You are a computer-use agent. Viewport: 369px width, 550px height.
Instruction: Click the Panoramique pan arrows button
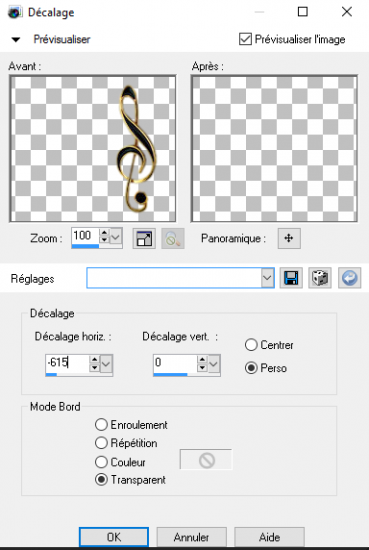coord(289,239)
